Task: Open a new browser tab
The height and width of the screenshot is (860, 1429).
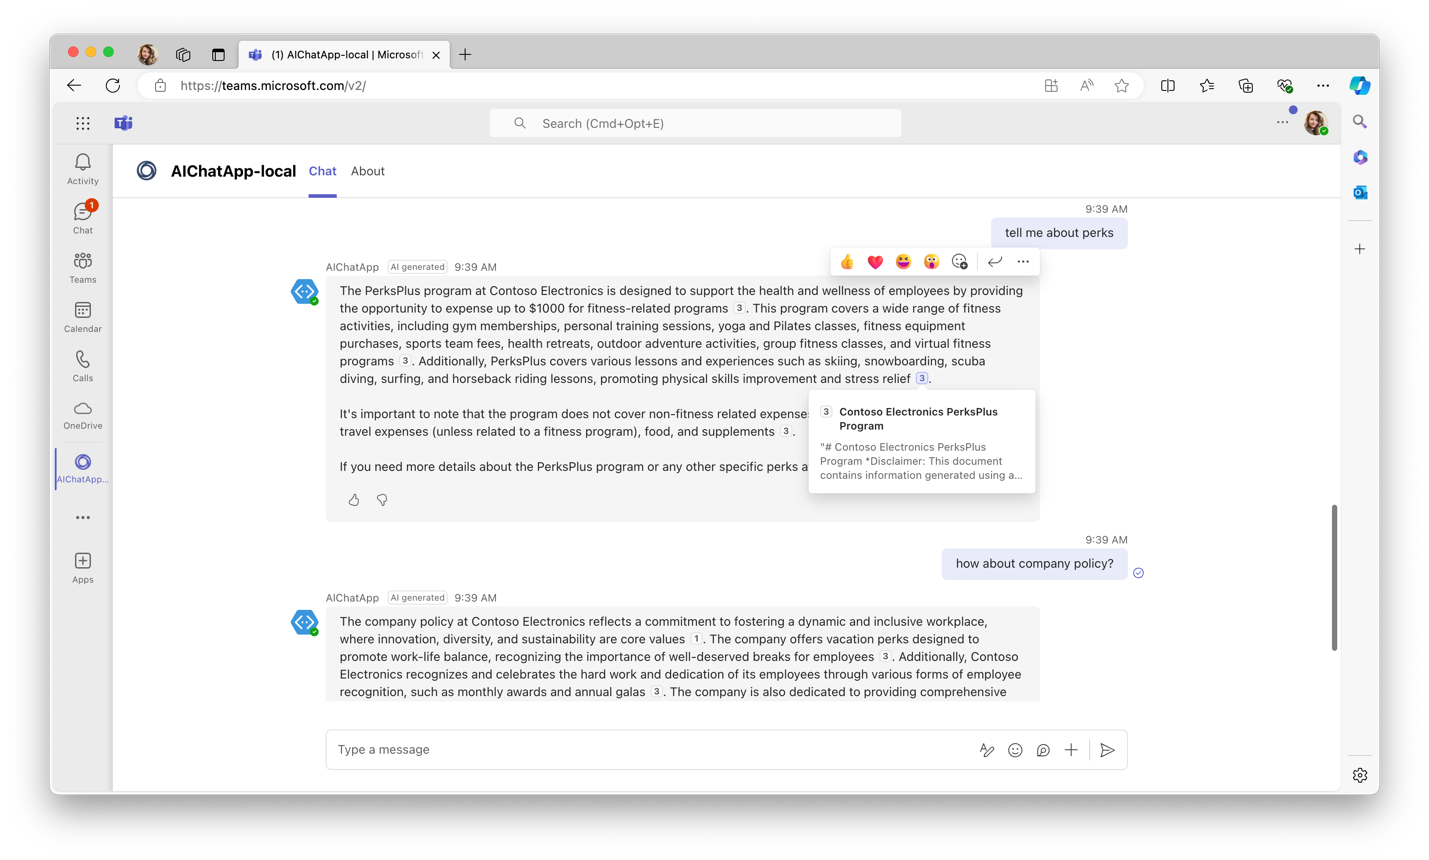Action: coord(465,55)
